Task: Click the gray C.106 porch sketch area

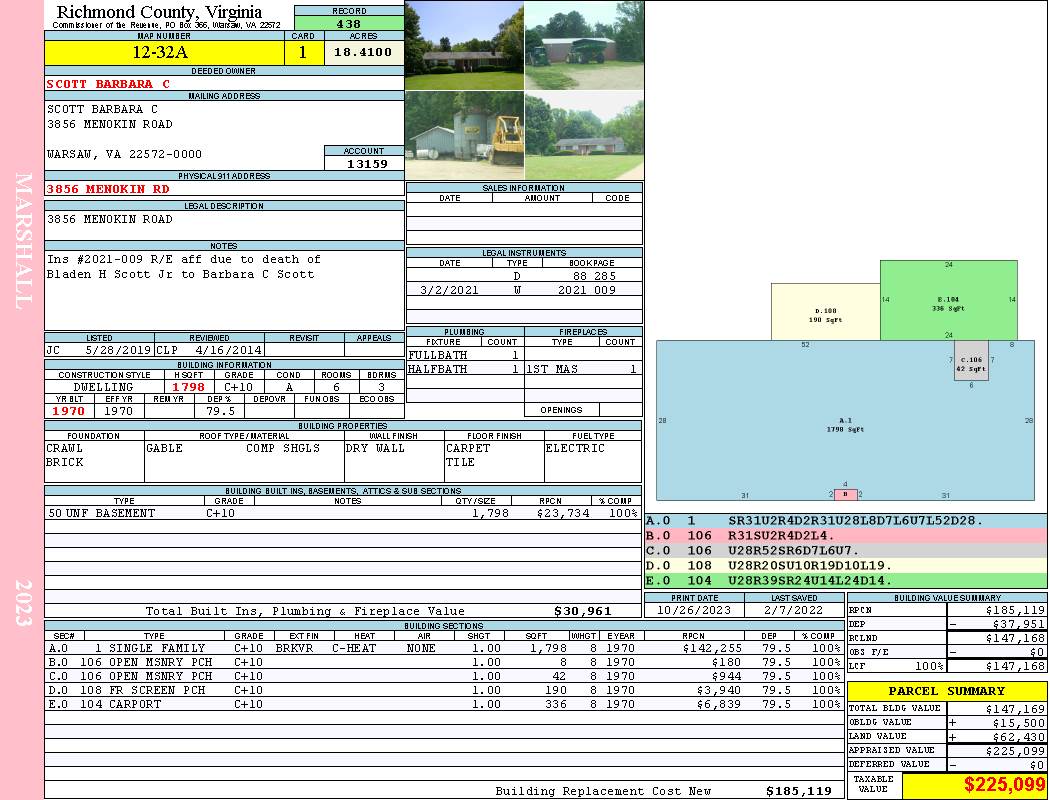Action: 970,364
